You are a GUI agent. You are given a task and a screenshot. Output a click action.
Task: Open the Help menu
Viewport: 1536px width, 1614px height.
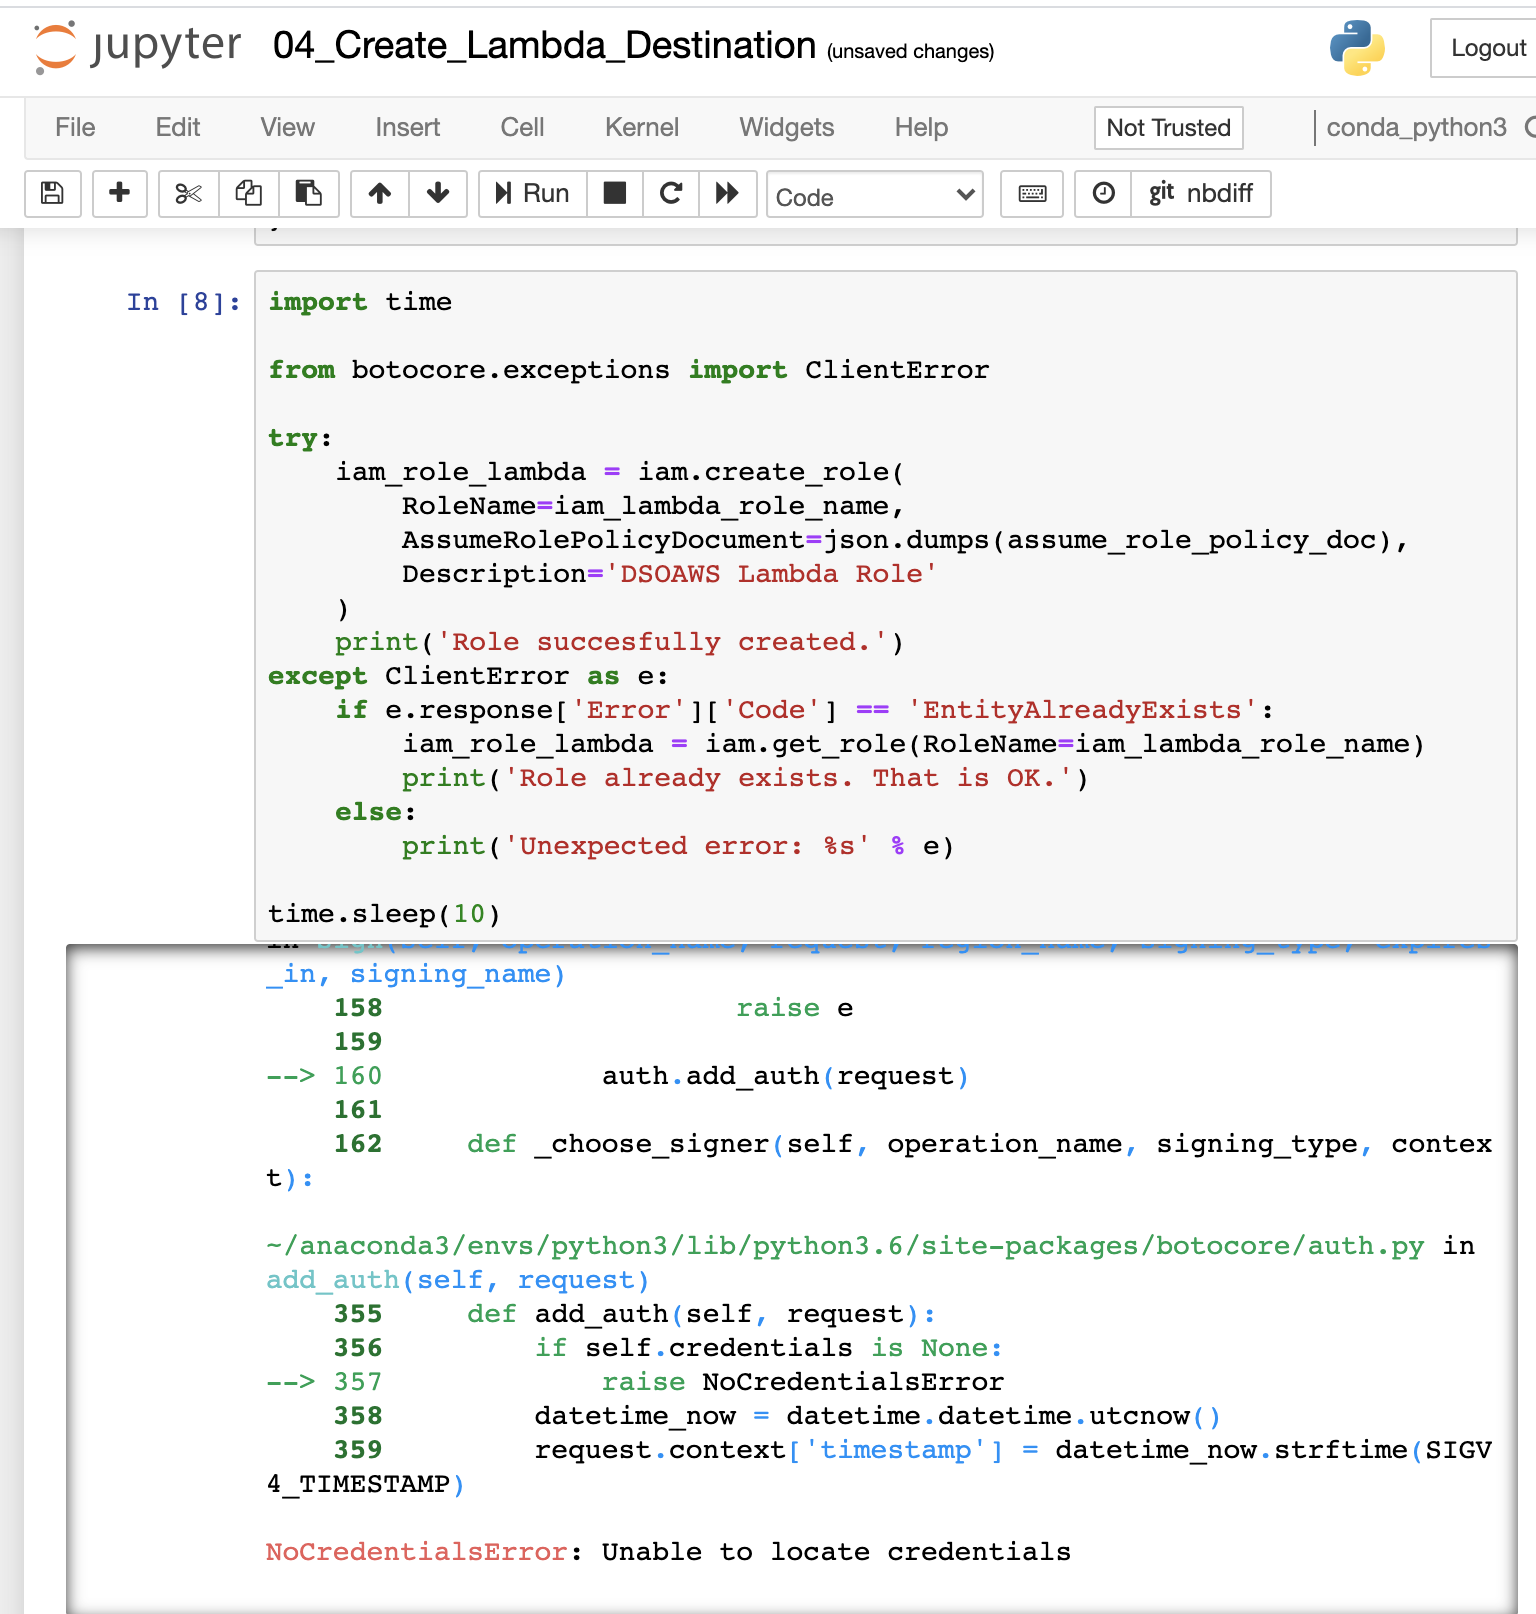921,127
